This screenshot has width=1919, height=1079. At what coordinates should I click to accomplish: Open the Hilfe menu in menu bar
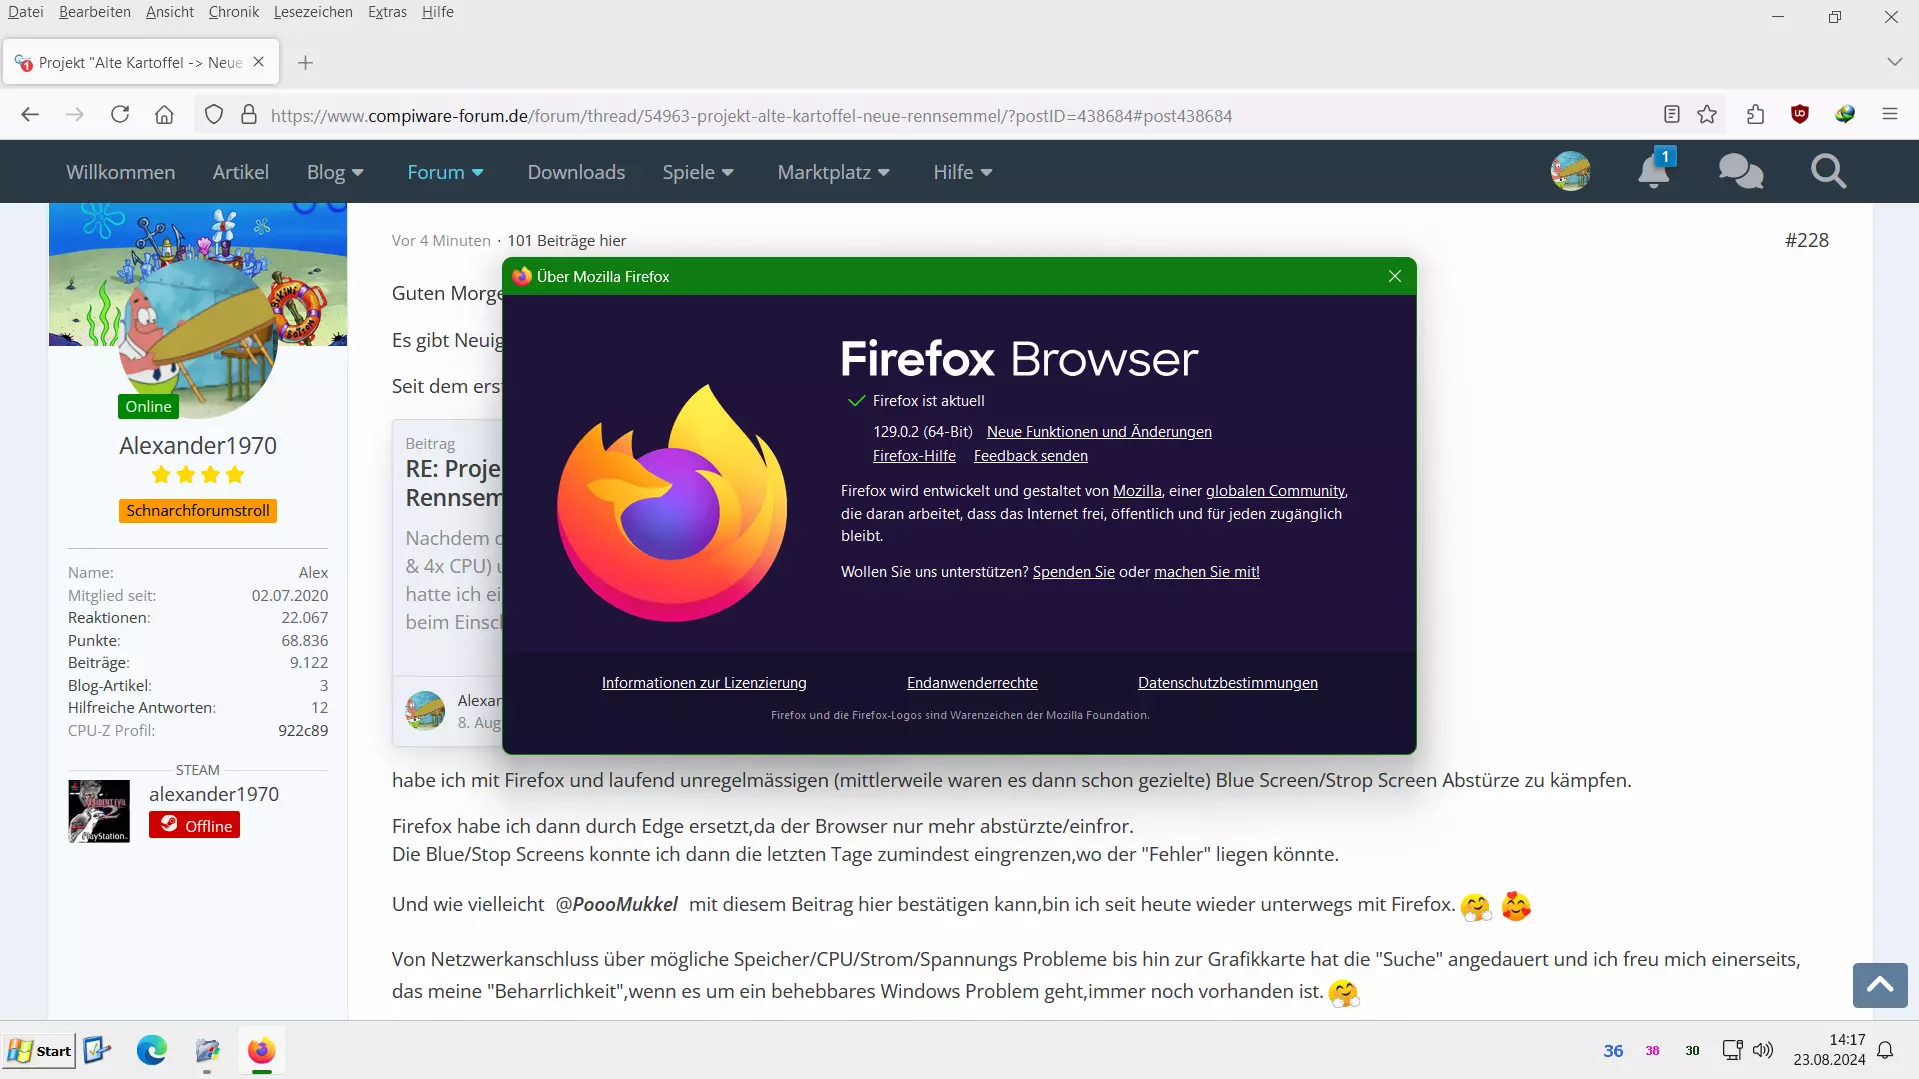pos(438,12)
